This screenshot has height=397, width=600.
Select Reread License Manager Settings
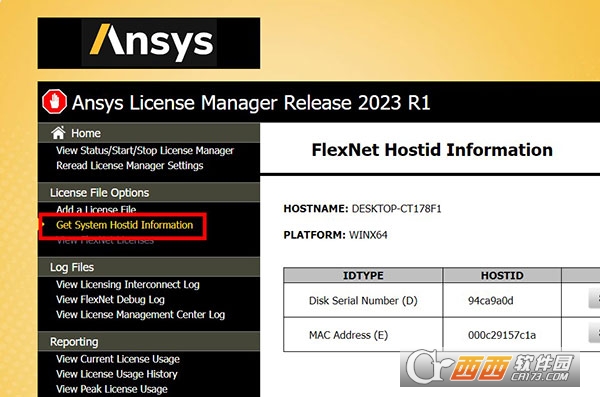click(x=130, y=165)
